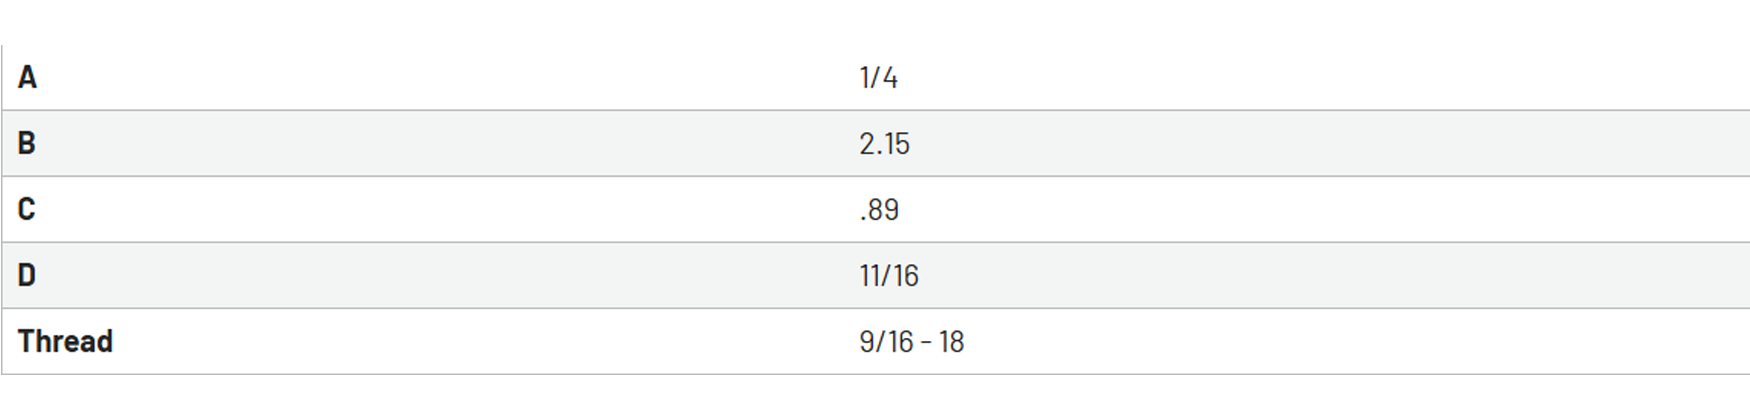Screen dimensions: 1750x420
Task: Click the divider line between rows A and B
Action: [875, 110]
